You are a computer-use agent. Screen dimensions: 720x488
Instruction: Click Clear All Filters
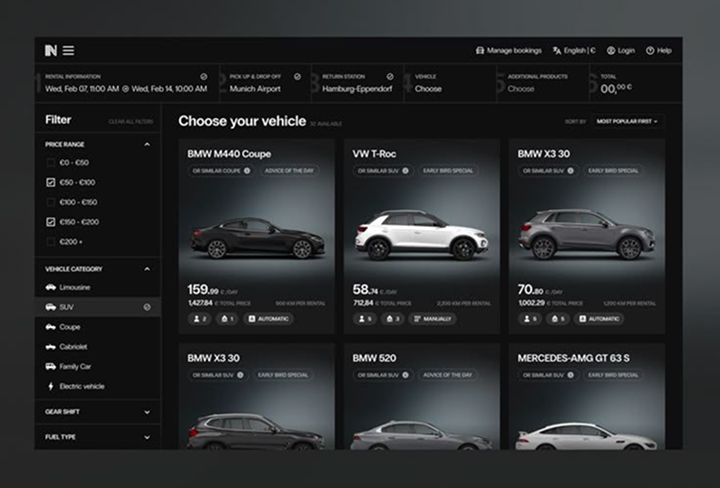[x=131, y=122]
